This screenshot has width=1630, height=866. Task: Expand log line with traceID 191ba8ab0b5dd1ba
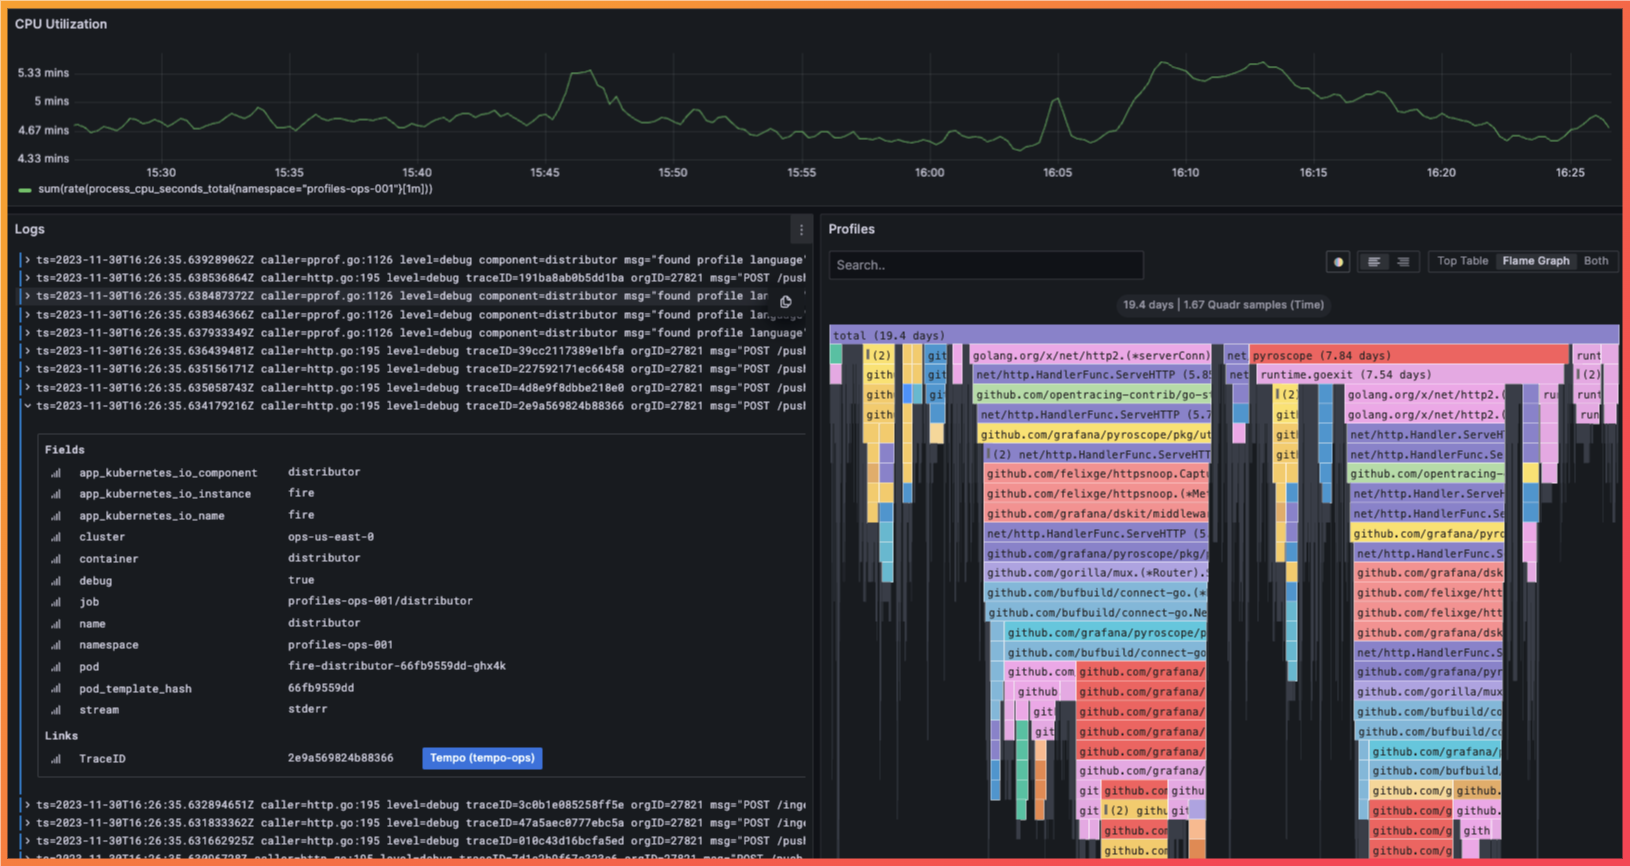(x=28, y=278)
